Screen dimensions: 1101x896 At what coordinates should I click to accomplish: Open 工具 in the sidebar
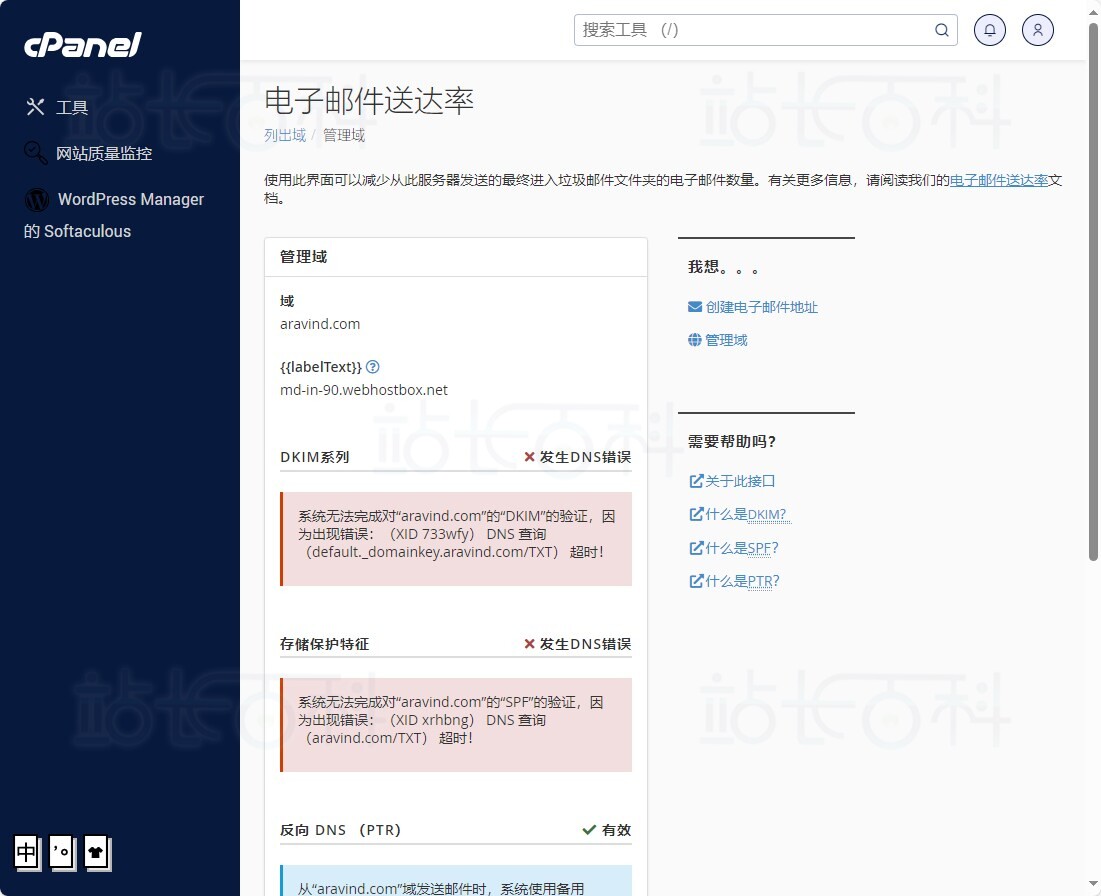[x=72, y=108]
